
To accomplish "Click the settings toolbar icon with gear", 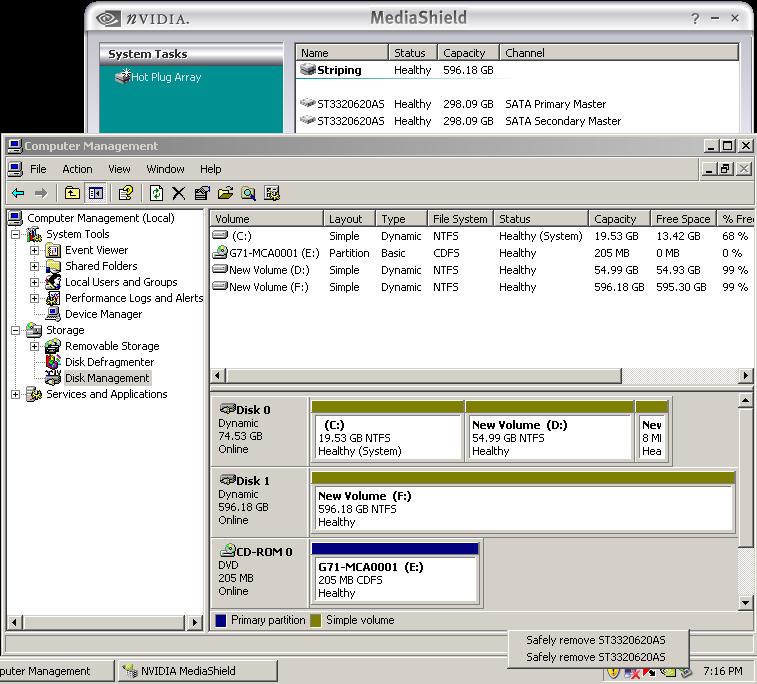I will click(x=272, y=194).
